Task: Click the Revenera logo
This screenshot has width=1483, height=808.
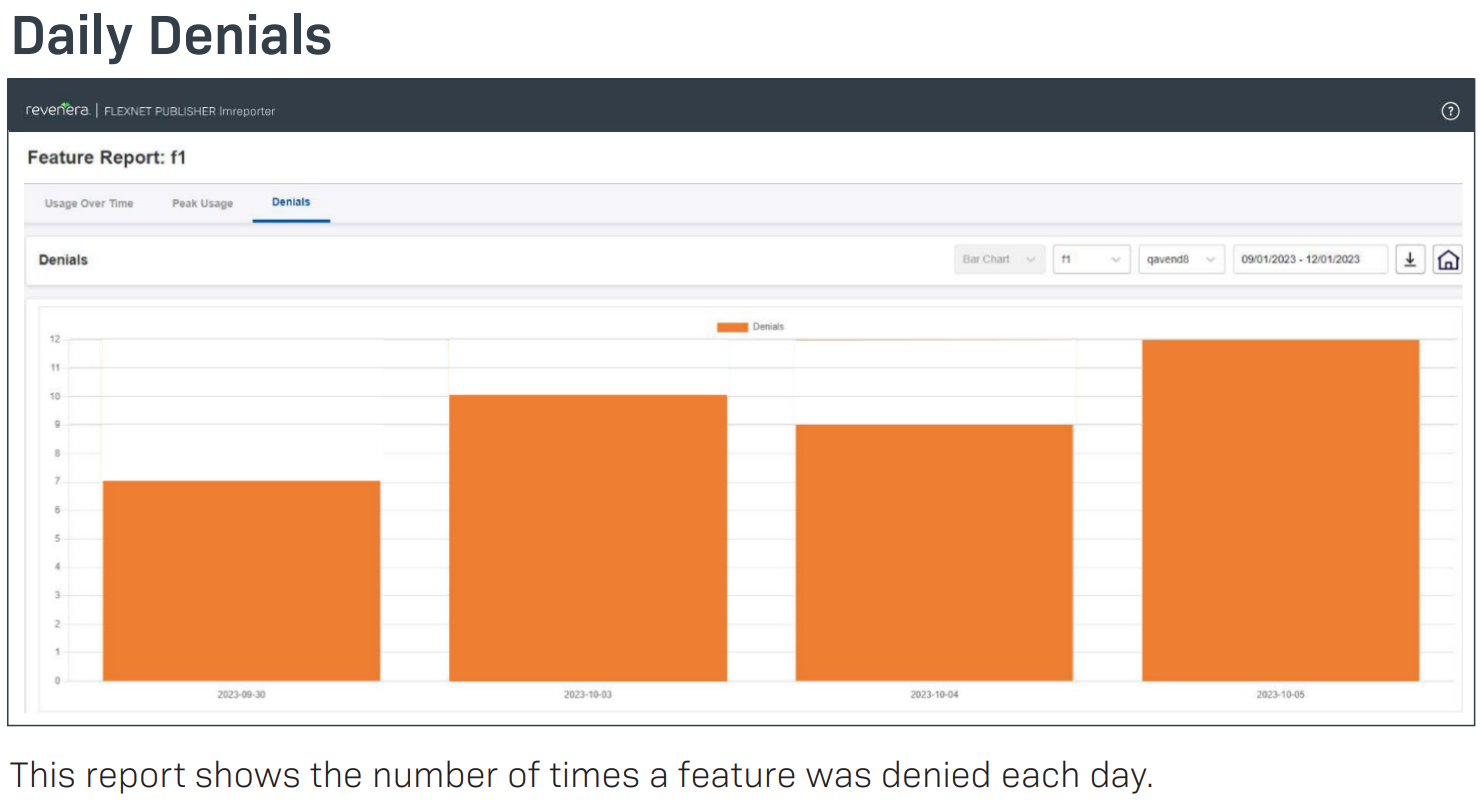Action: tap(57, 110)
